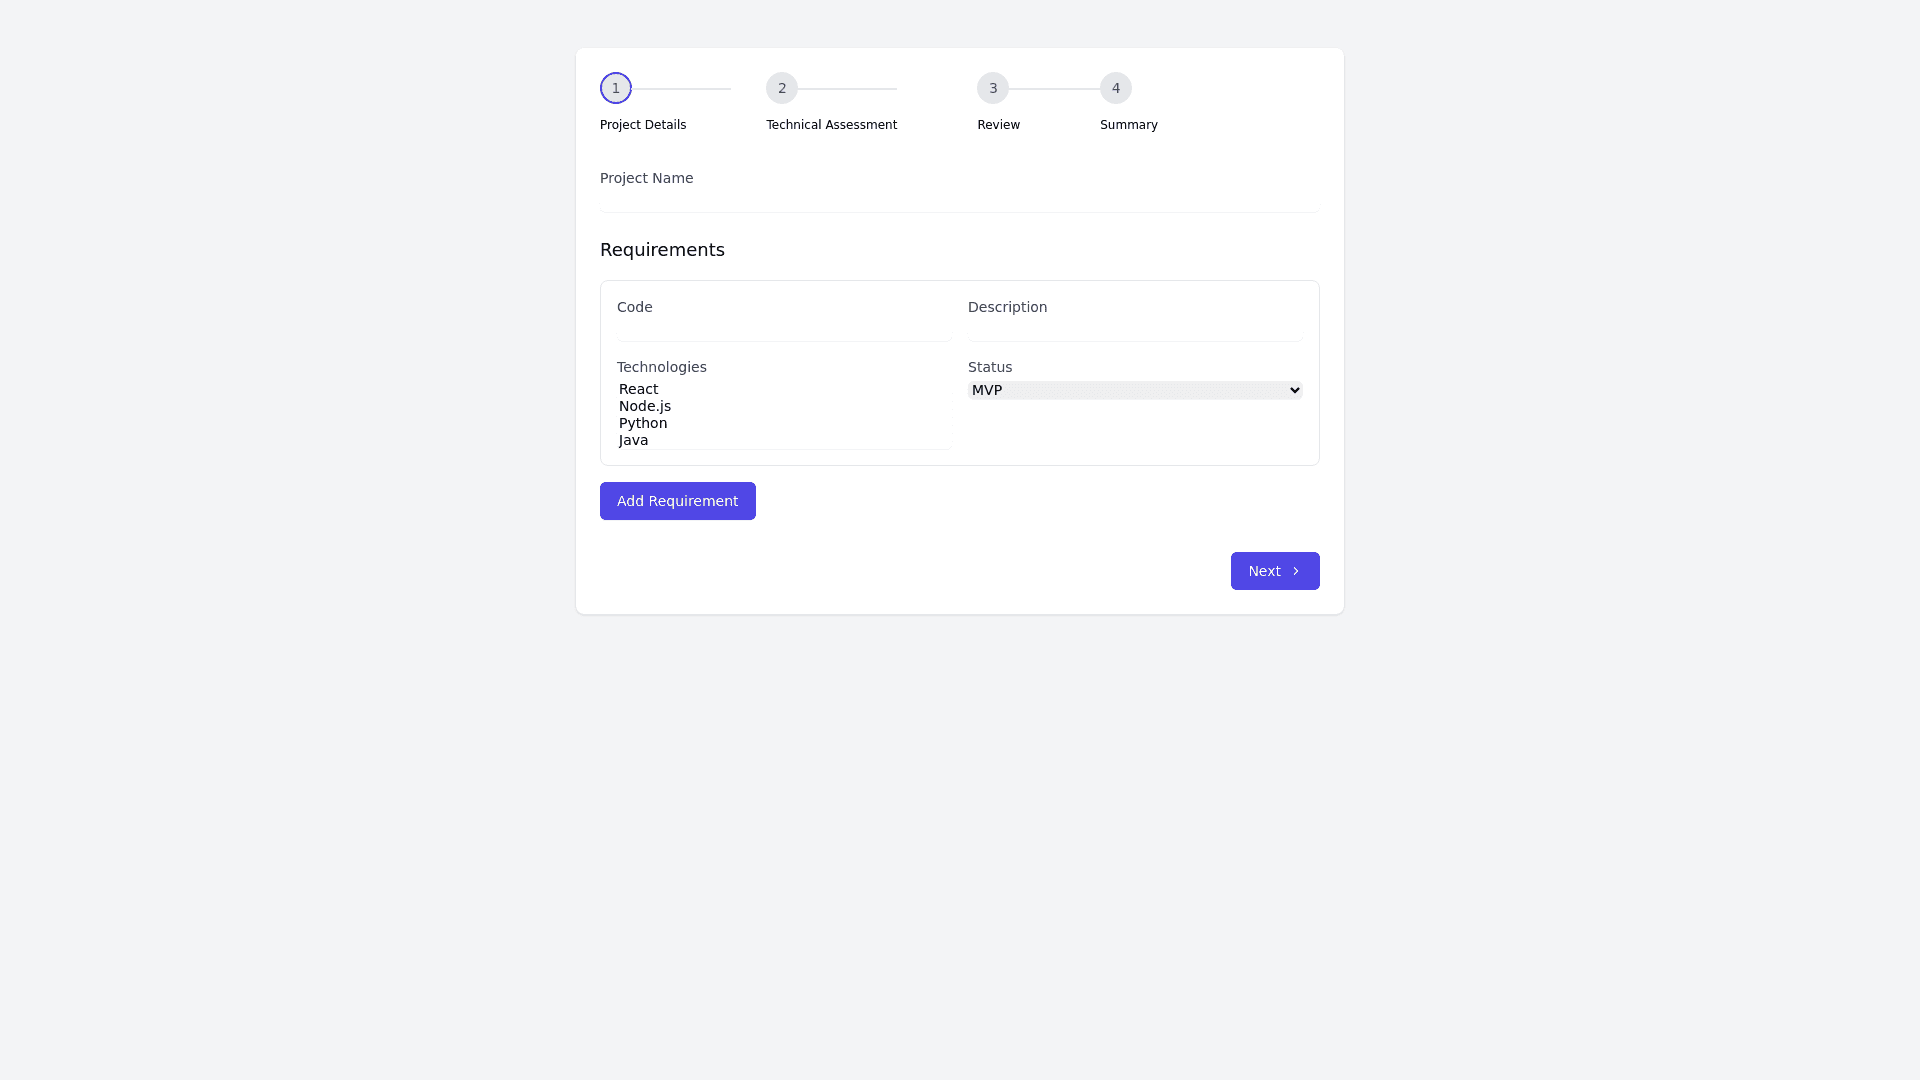Open the Status dropdown showing MVP
The width and height of the screenshot is (1920, 1080).
[x=1134, y=390]
